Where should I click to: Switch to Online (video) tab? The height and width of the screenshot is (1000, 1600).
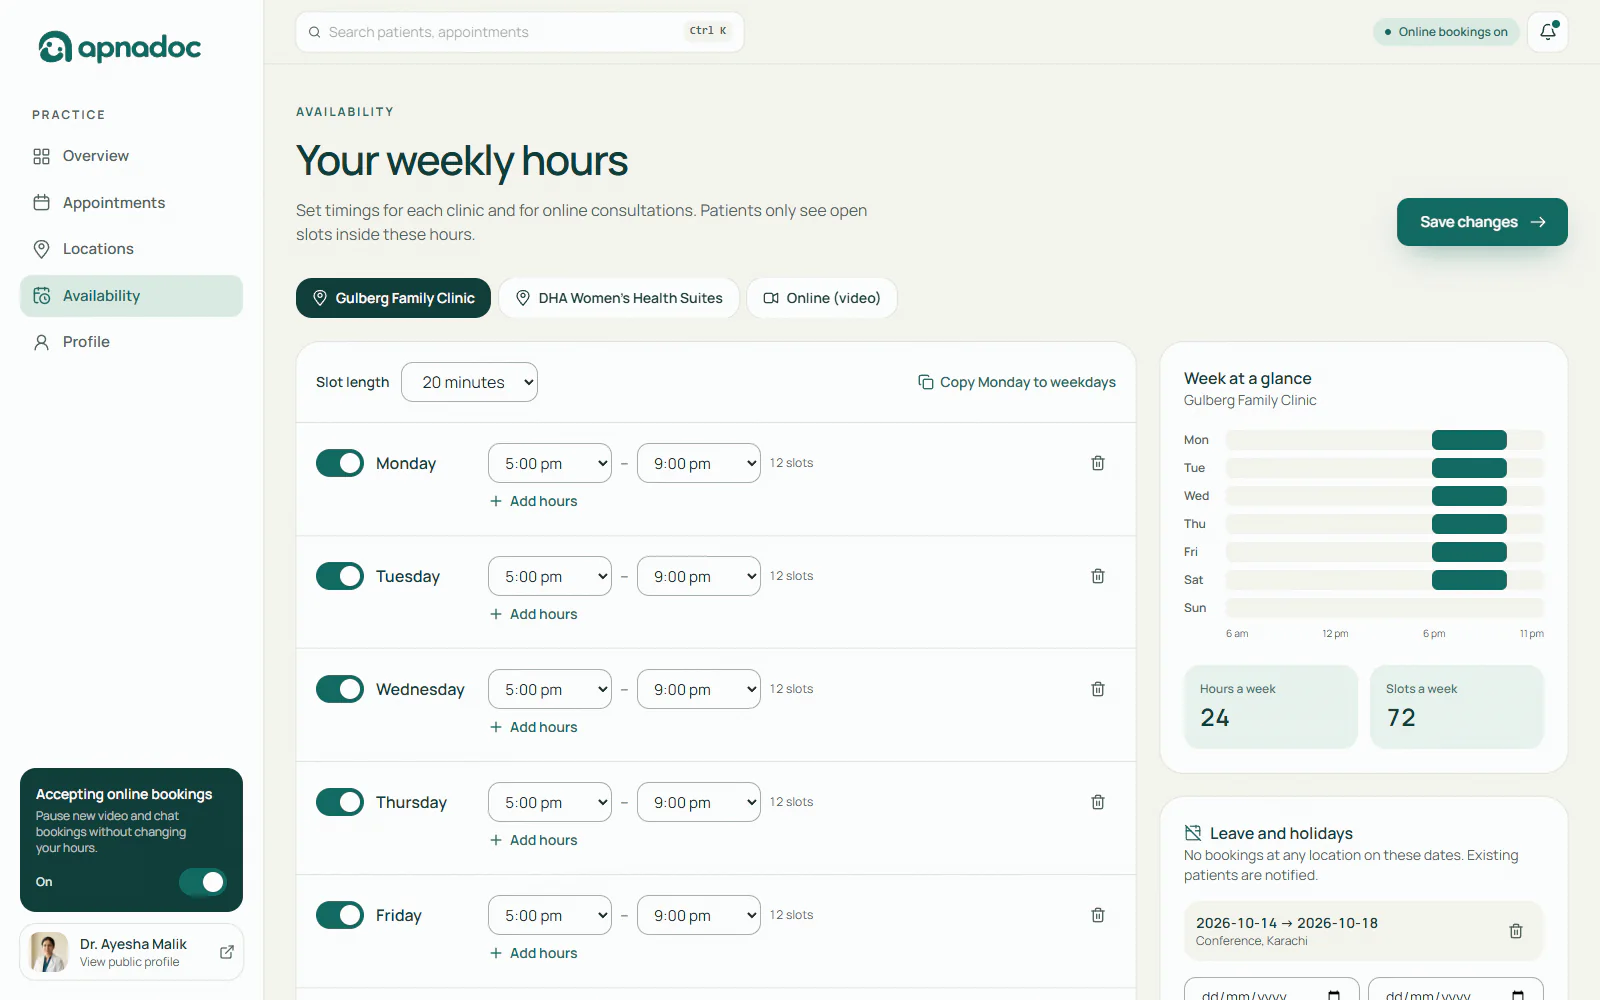click(822, 298)
